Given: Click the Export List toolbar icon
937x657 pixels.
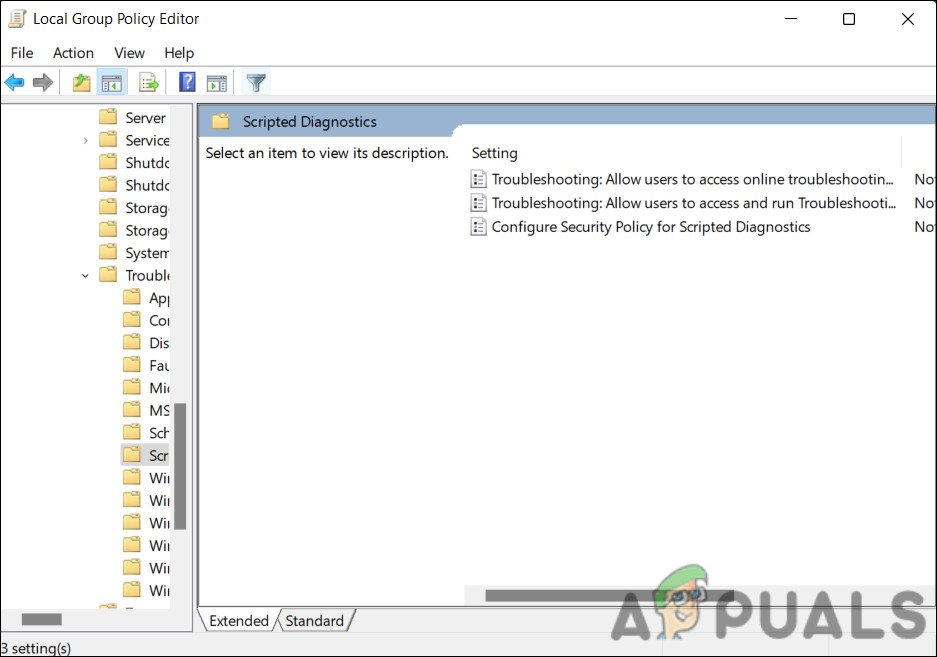Looking at the screenshot, I should (148, 82).
